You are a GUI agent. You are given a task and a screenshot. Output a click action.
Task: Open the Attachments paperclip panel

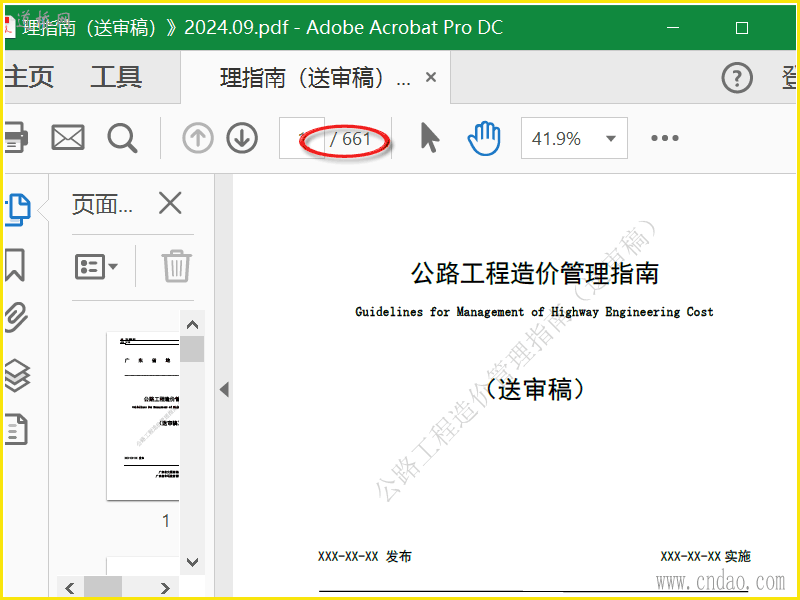[16, 317]
